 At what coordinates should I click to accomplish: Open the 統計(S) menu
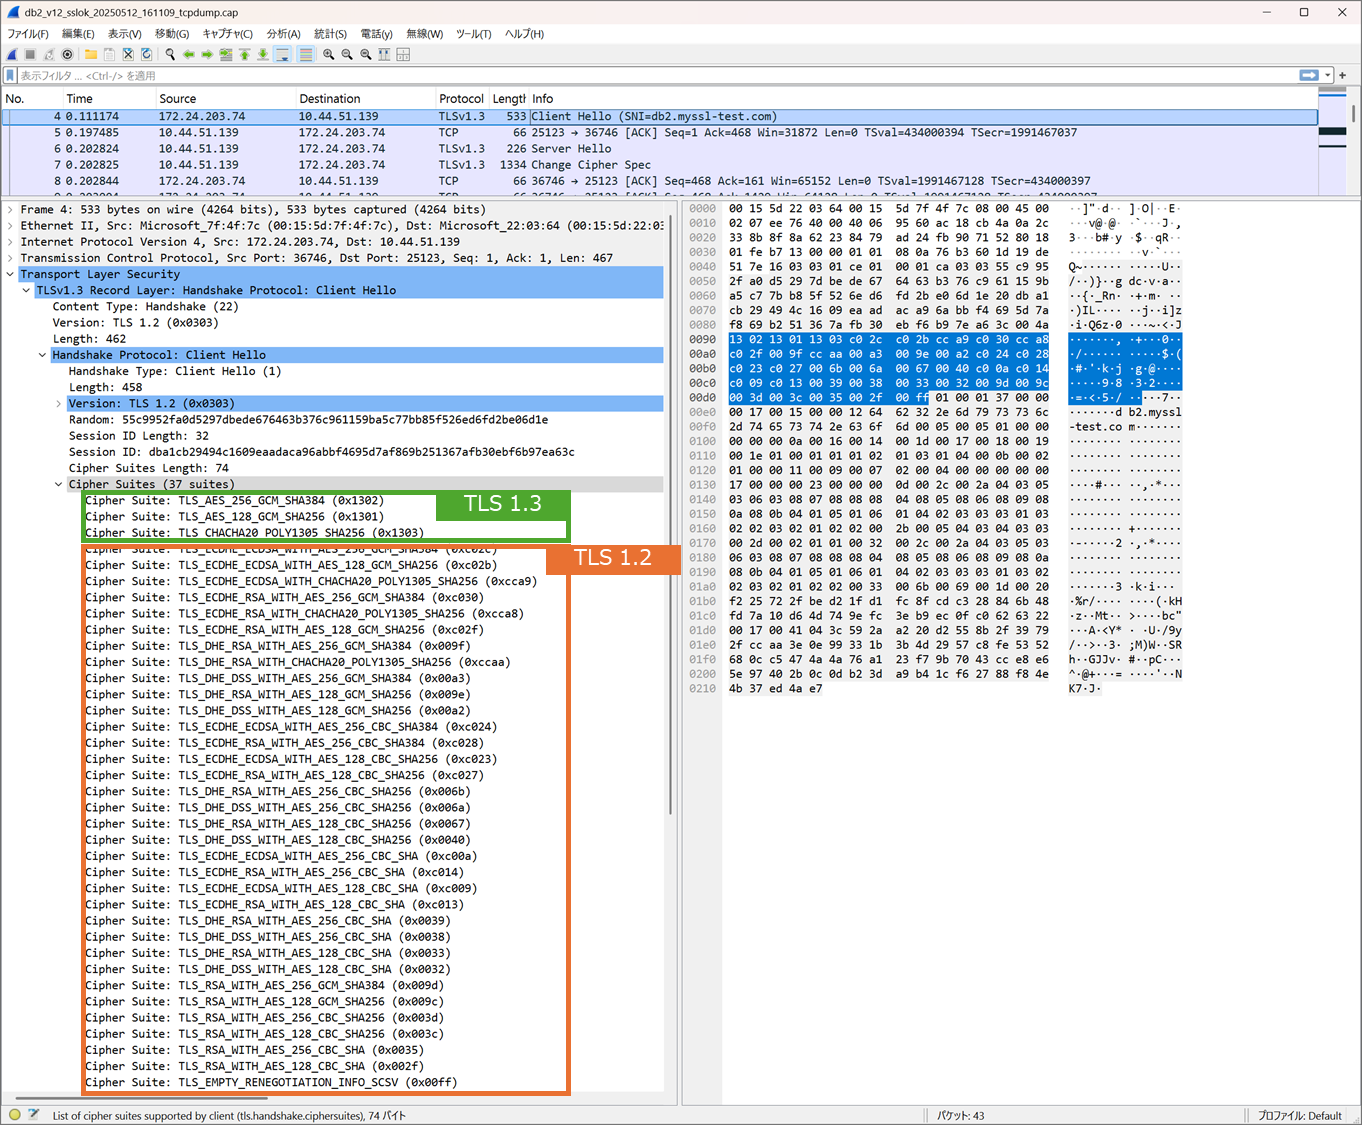pos(330,33)
